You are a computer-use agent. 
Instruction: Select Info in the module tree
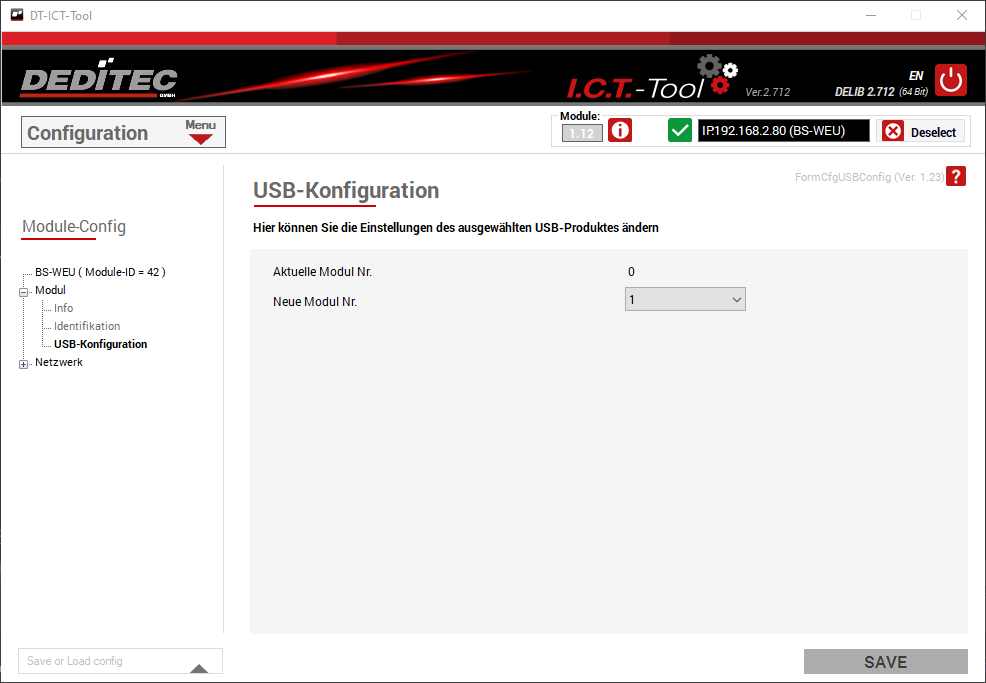[x=63, y=308]
